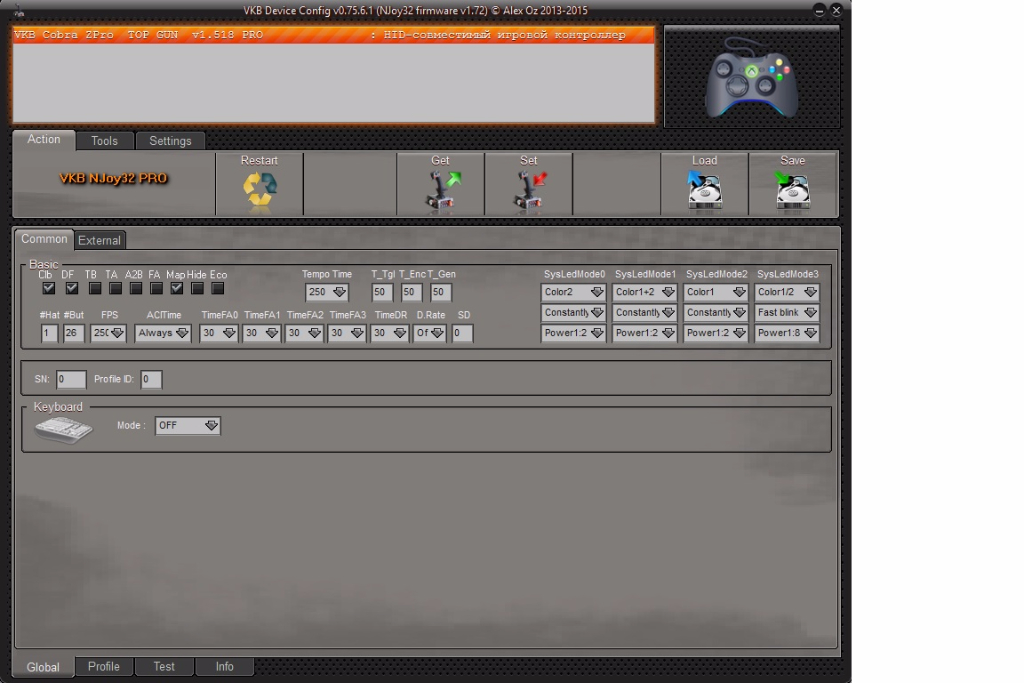This screenshot has height=683, width=1024.
Task: Enable the TA checkbox
Action: coord(116,288)
